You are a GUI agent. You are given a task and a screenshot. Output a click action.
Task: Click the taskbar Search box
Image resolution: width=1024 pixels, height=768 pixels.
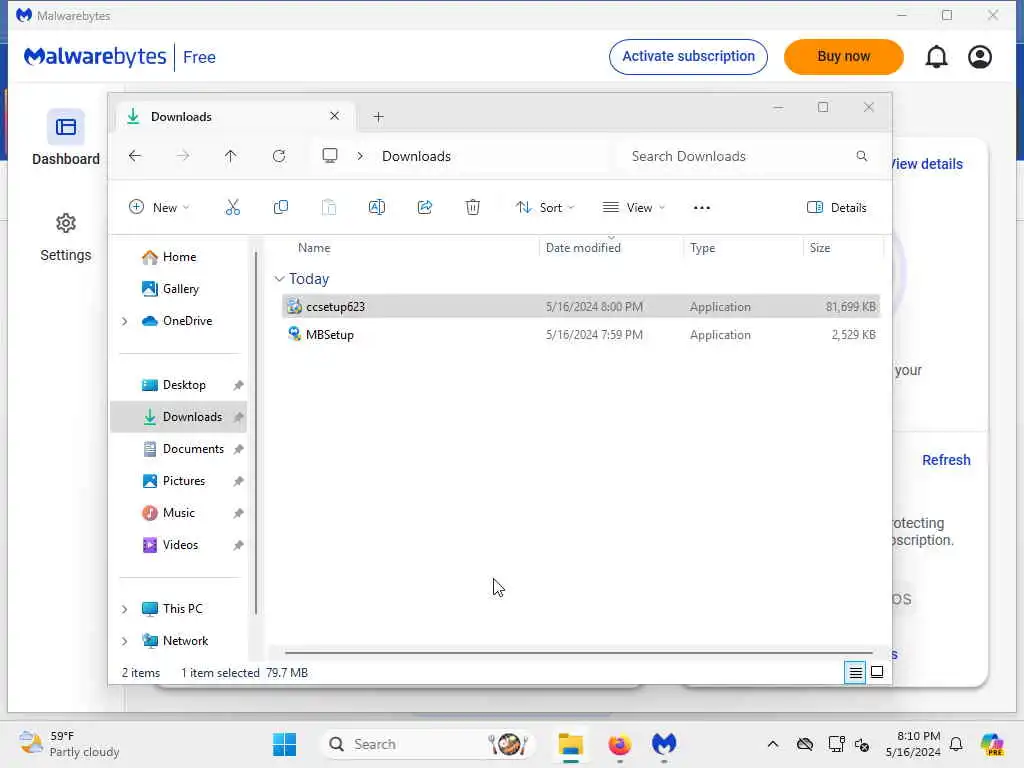tap(428, 744)
